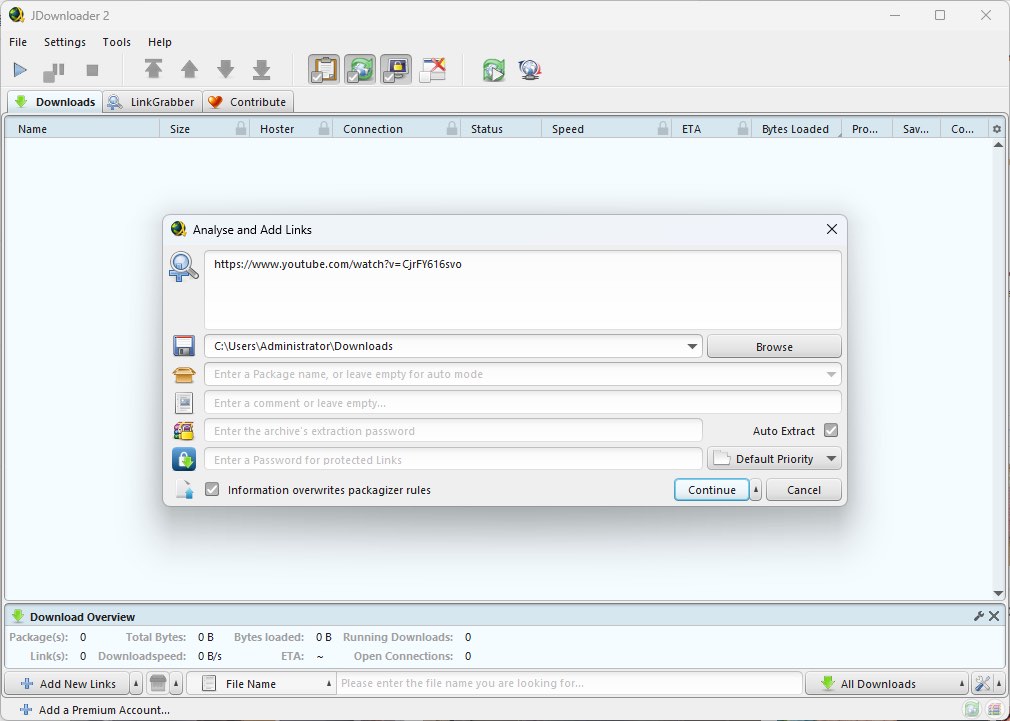Viewport: 1010px width, 721px height.
Task: Uncheck the Auto Extract checkbox
Action: 830,431
